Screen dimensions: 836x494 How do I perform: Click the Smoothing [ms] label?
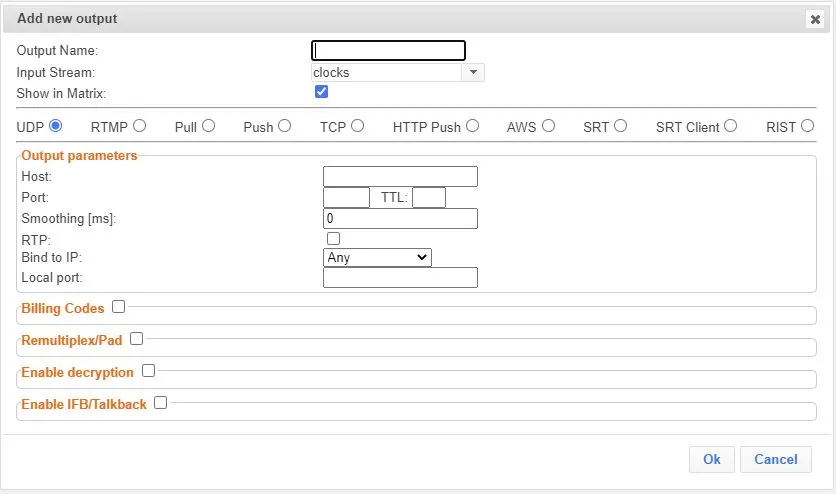(x=69, y=219)
